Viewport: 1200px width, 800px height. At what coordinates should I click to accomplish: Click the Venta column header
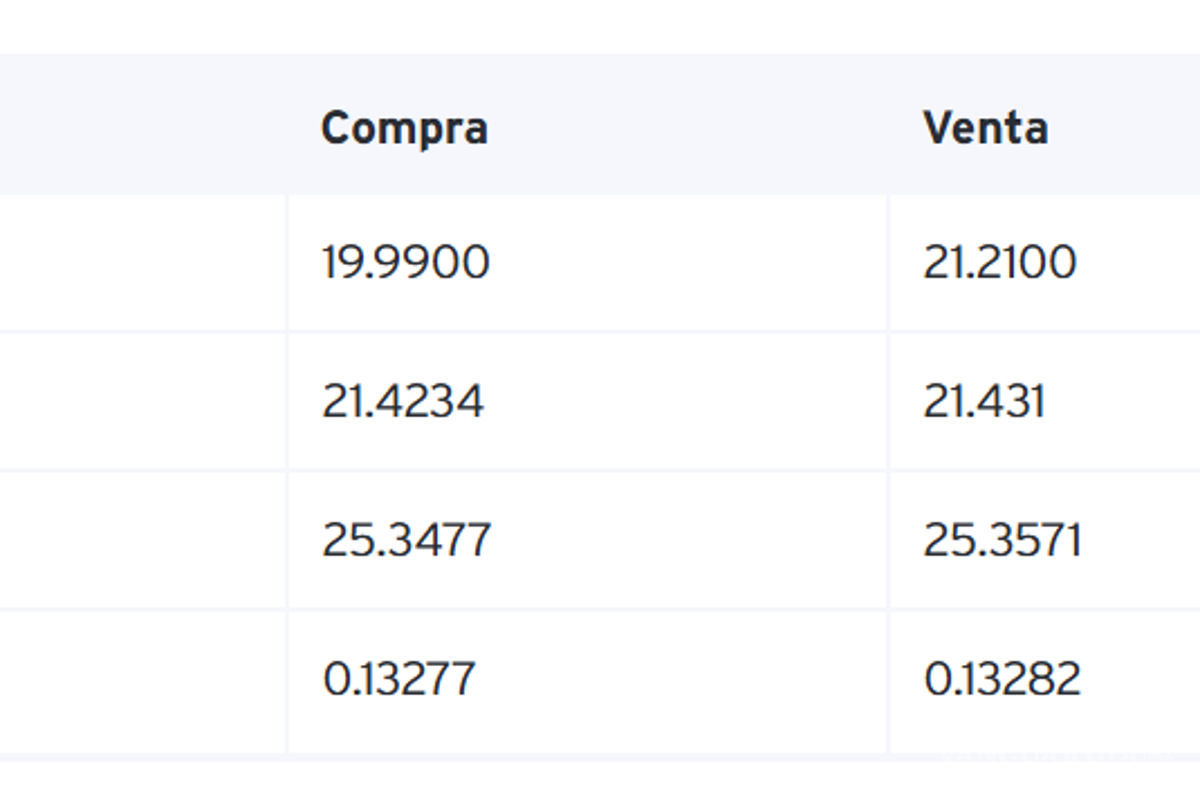coord(985,128)
